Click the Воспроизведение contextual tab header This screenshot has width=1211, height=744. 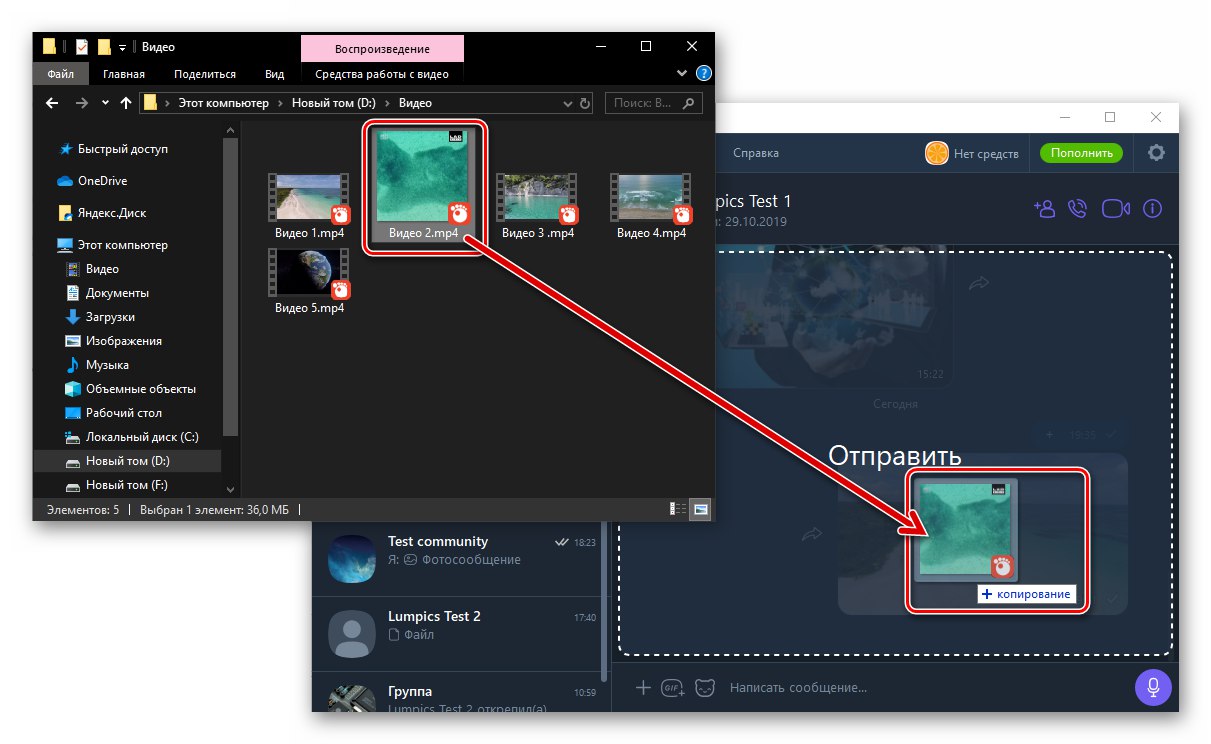click(382, 48)
